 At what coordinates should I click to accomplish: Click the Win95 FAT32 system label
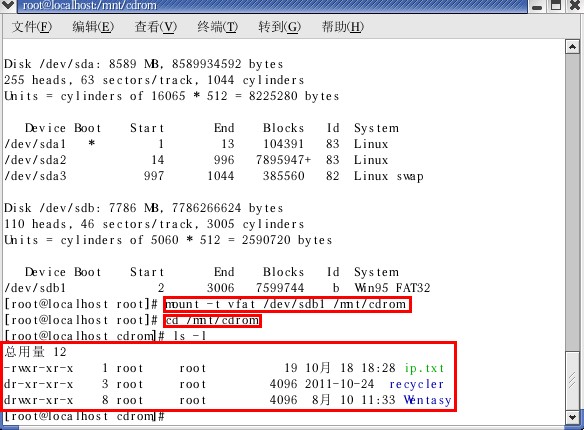[392, 288]
